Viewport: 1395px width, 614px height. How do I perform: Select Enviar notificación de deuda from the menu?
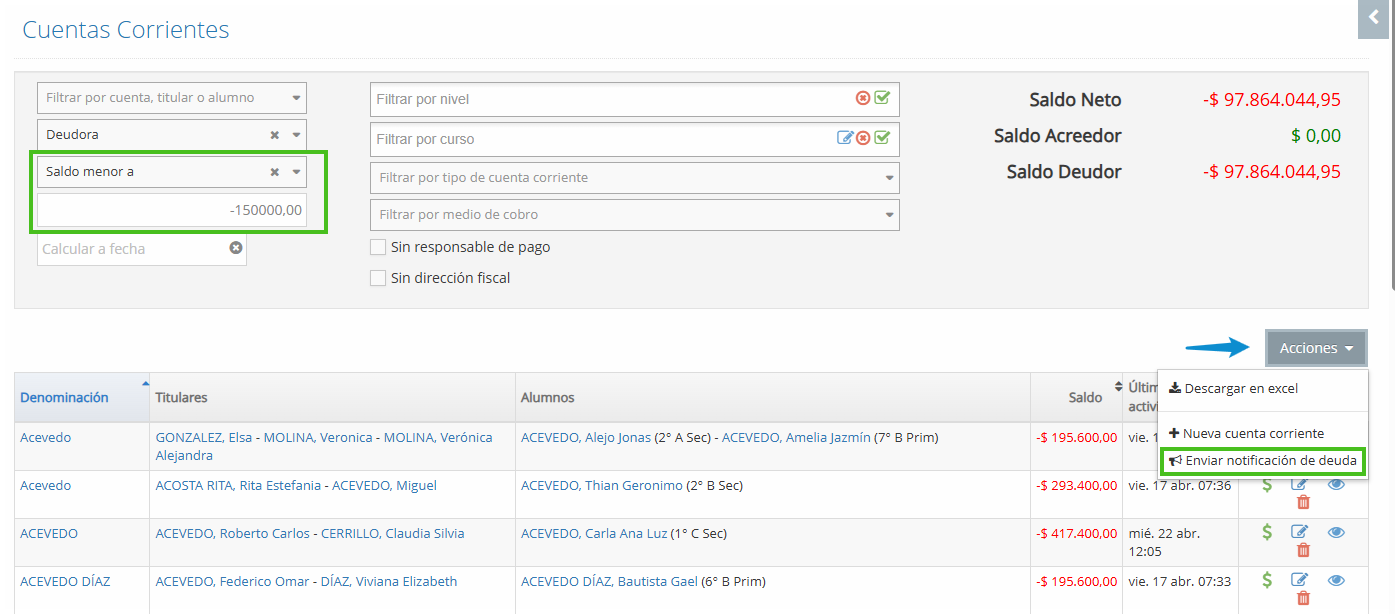(x=1264, y=461)
